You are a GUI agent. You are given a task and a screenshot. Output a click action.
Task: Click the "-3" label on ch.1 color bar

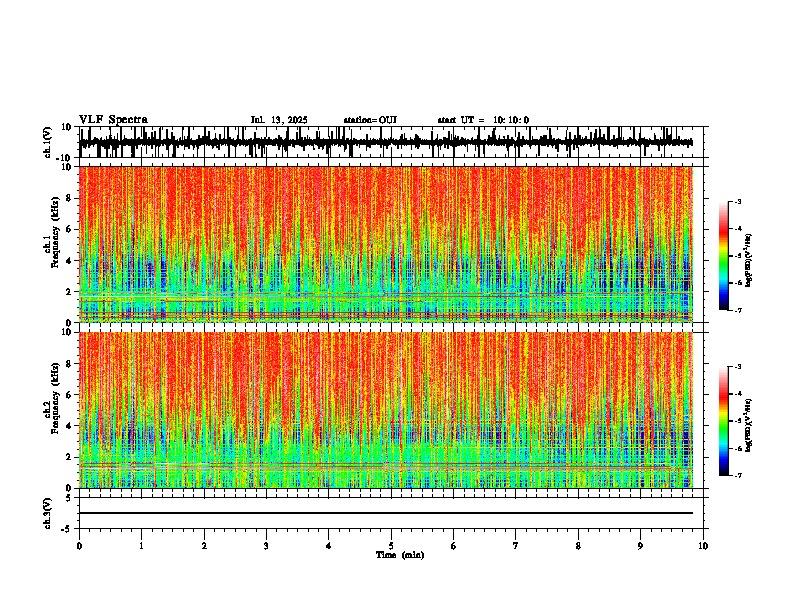737,202
